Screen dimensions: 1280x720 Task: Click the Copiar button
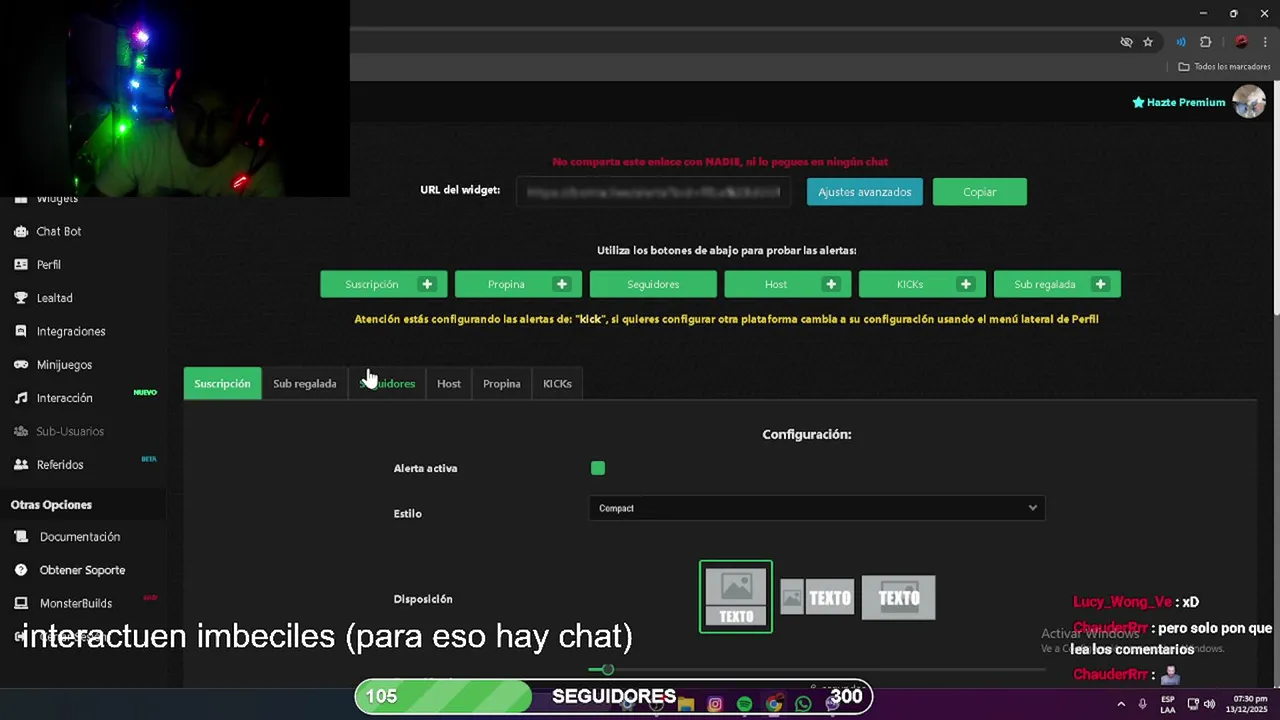point(980,192)
